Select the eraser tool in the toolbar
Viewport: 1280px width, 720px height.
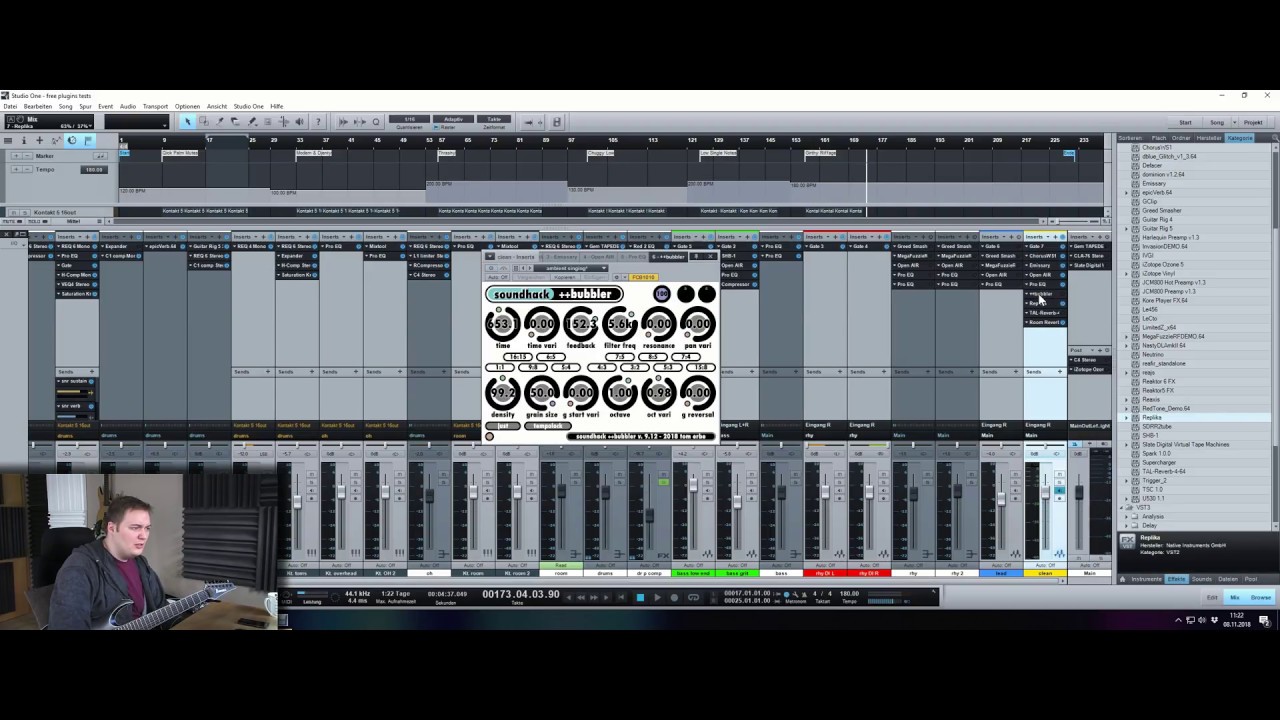tap(235, 122)
